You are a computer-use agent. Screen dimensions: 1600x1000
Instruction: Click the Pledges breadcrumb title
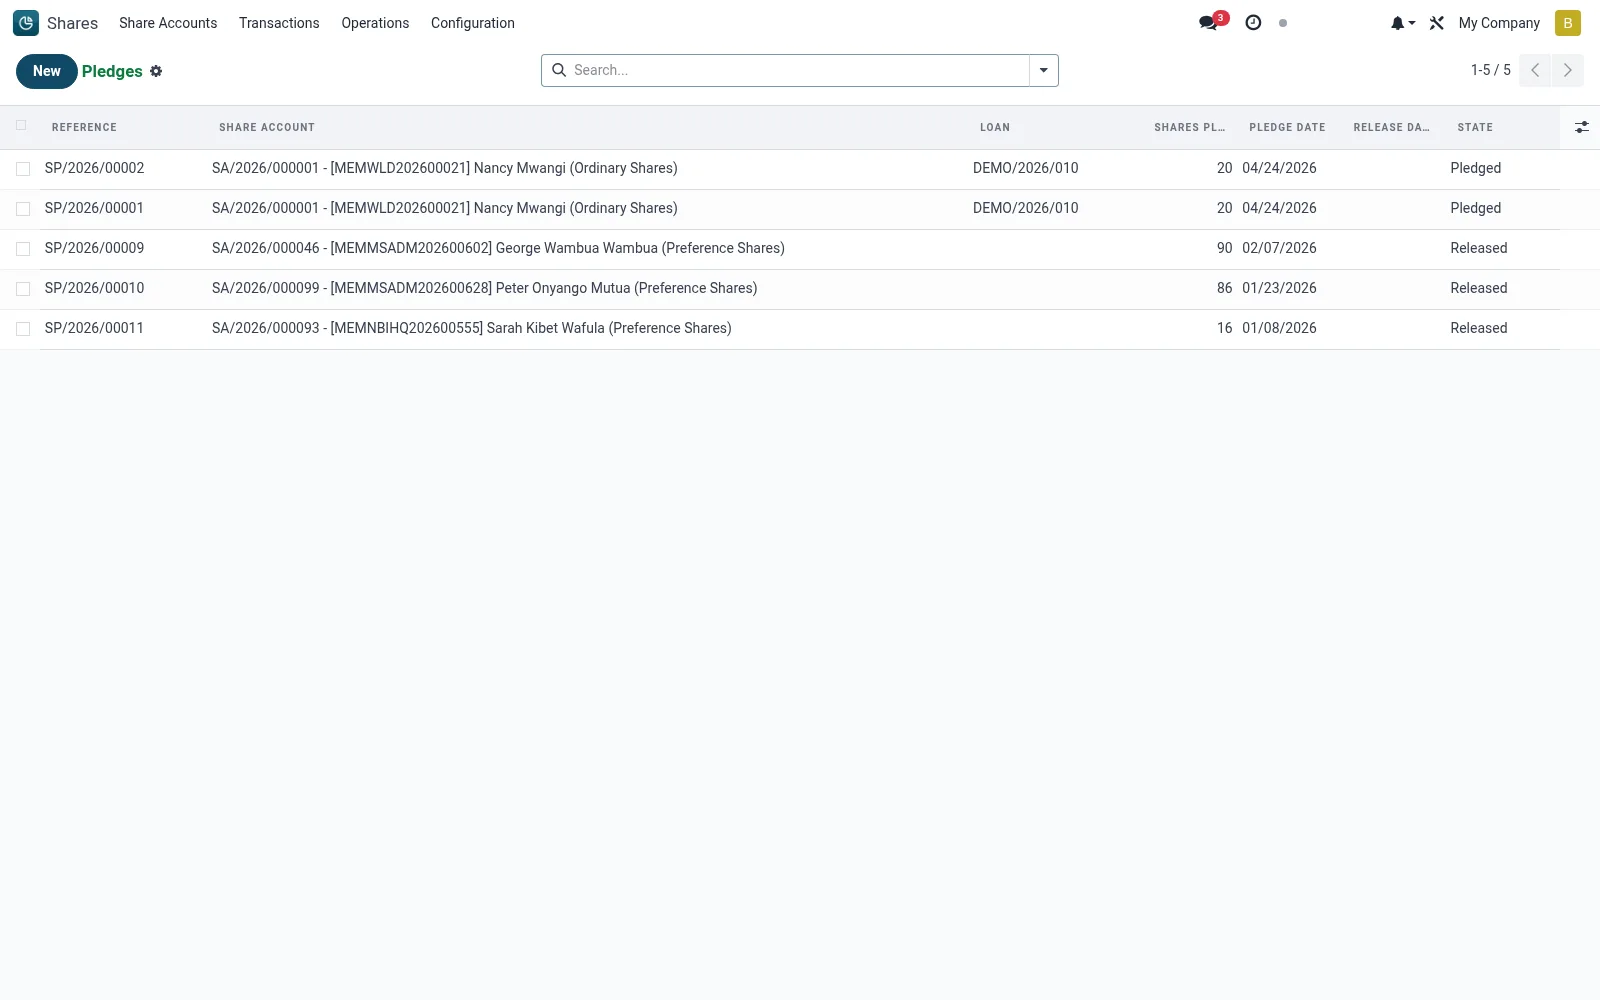(x=112, y=71)
